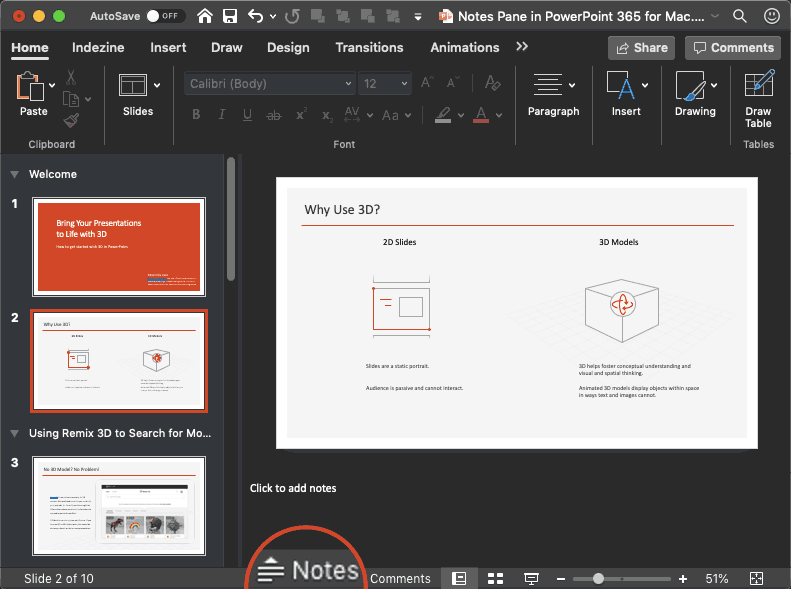Switch to the Design tab
This screenshot has width=791, height=589.
[288, 47]
